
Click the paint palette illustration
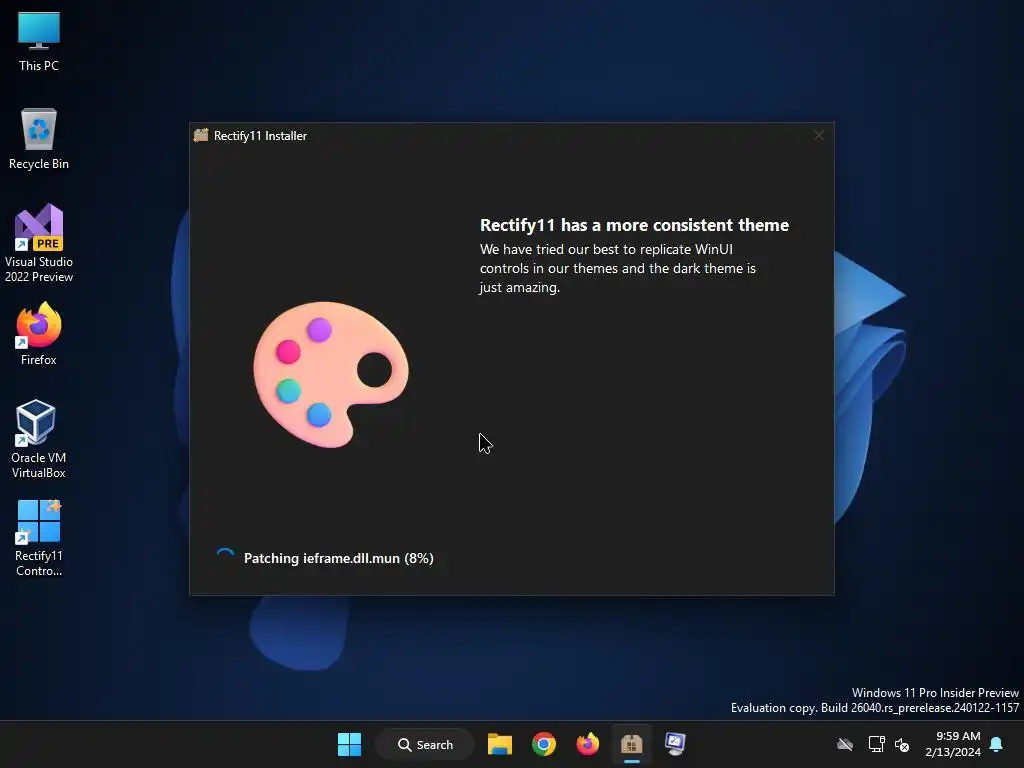tap(331, 374)
